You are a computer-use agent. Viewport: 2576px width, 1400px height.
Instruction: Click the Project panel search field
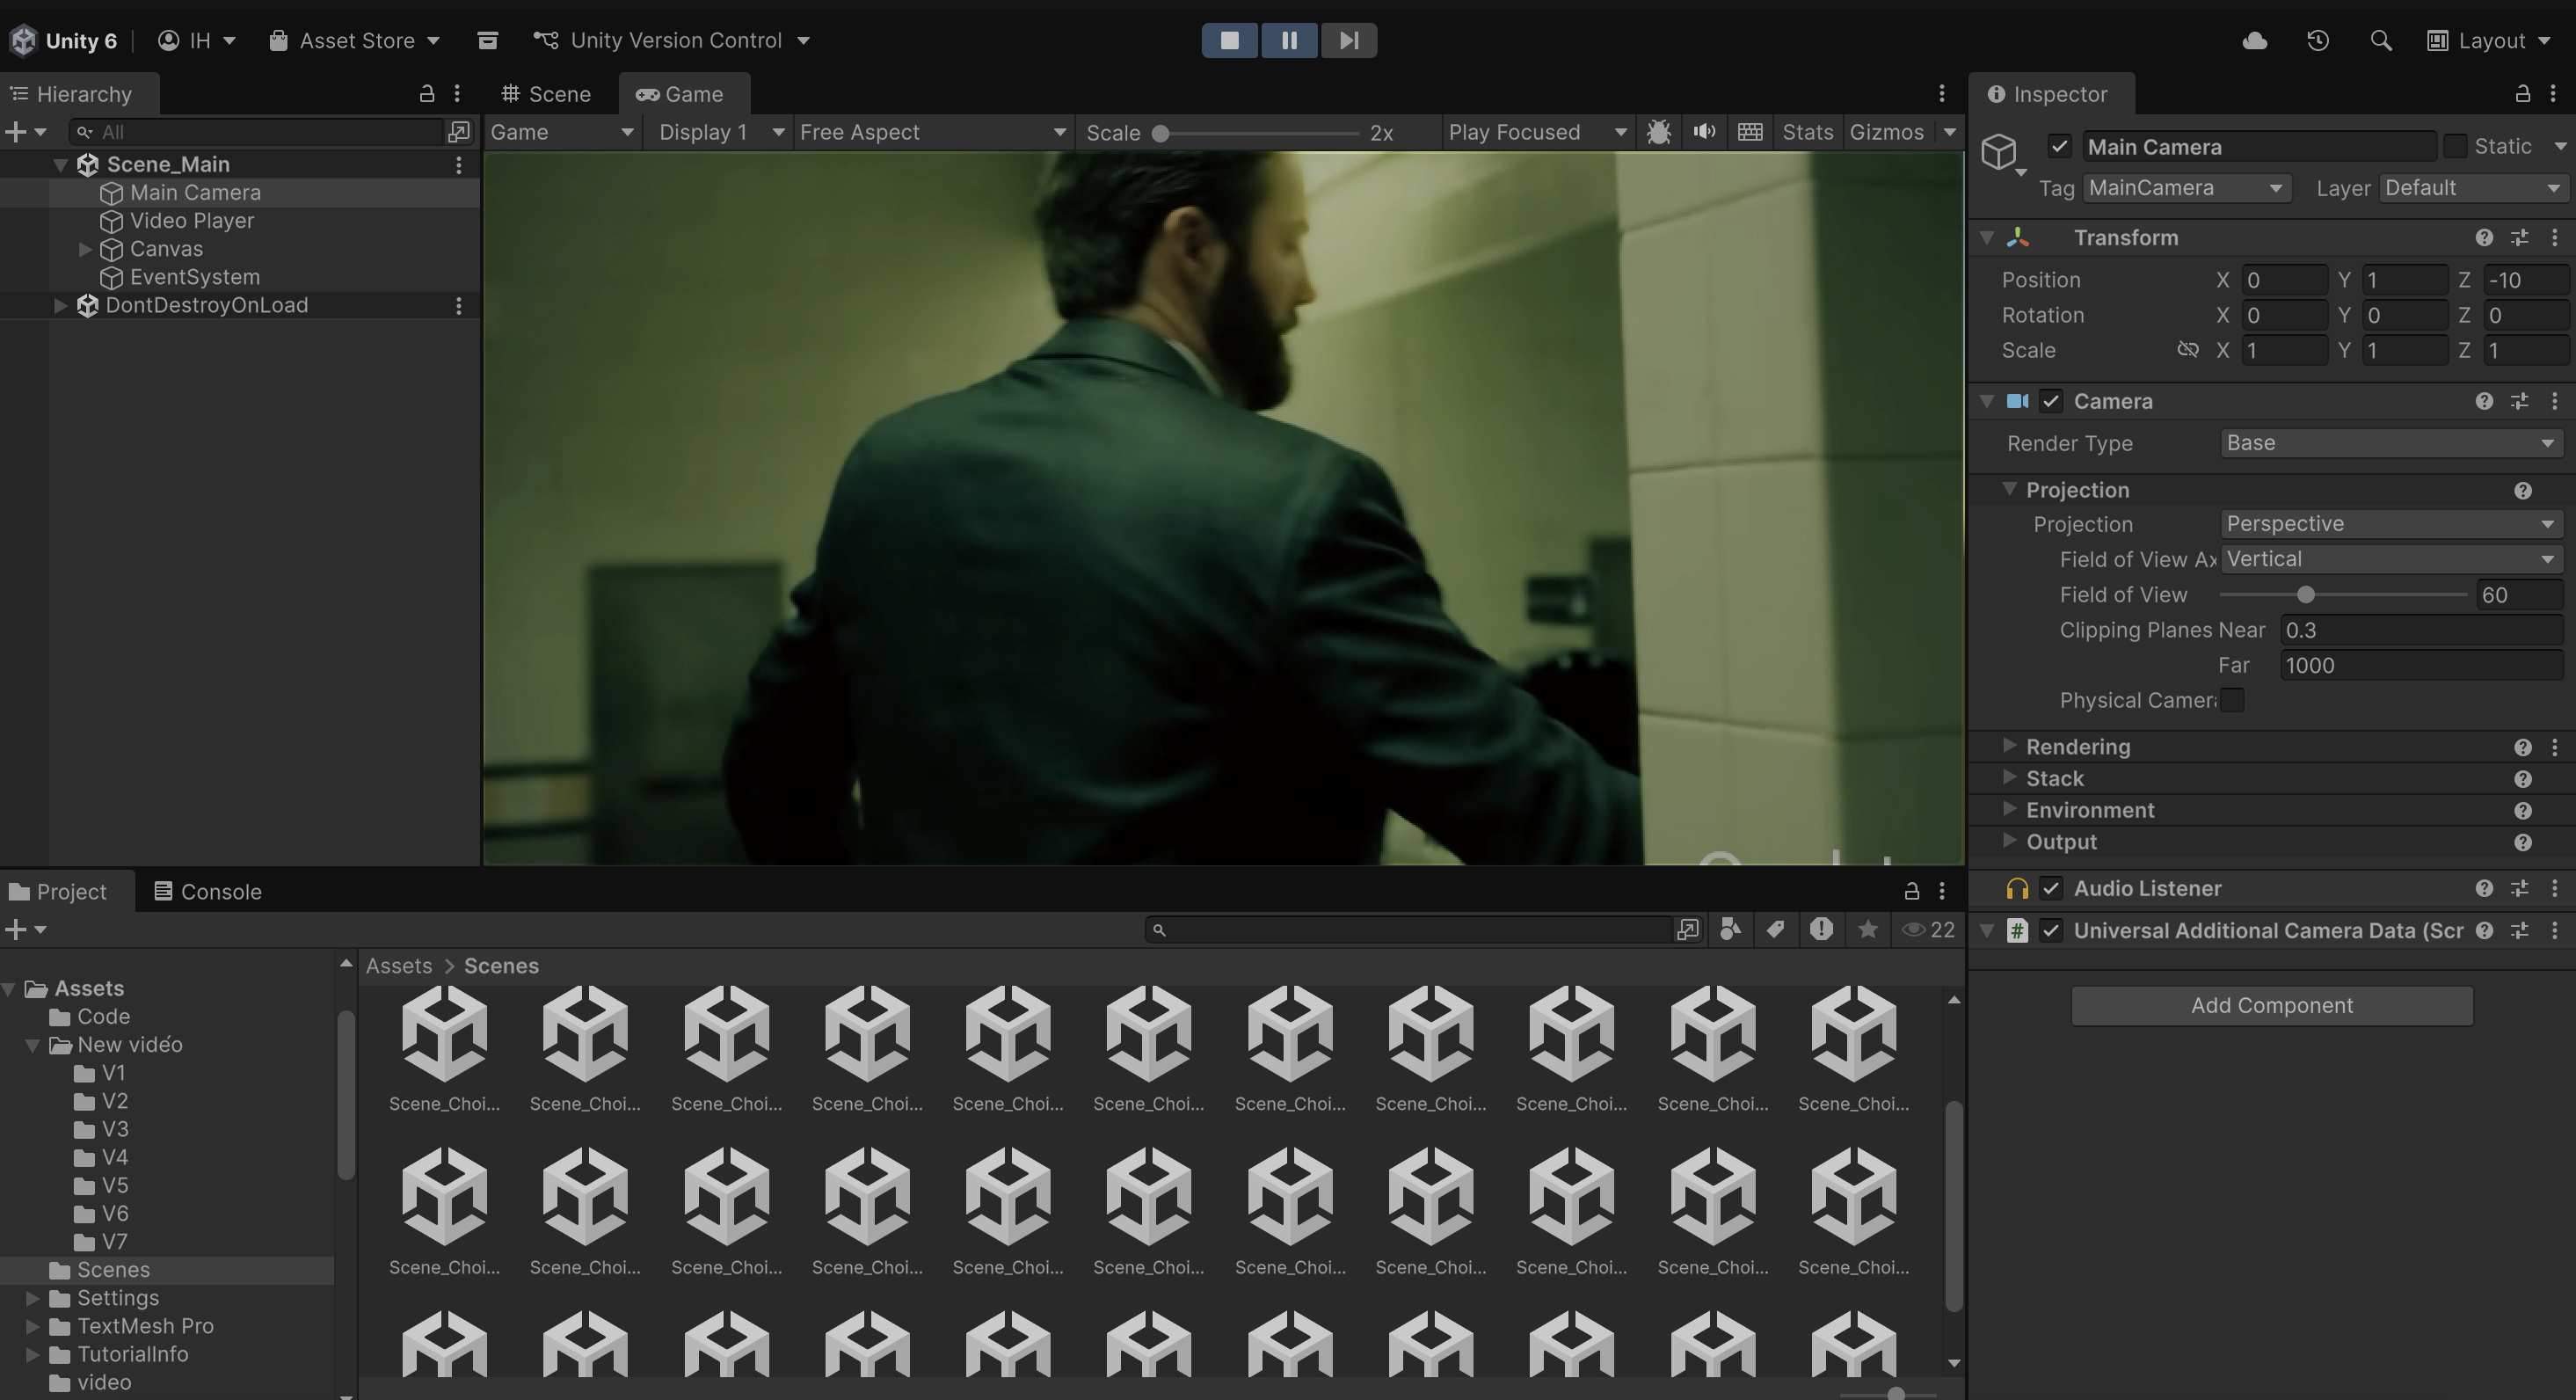1410,929
